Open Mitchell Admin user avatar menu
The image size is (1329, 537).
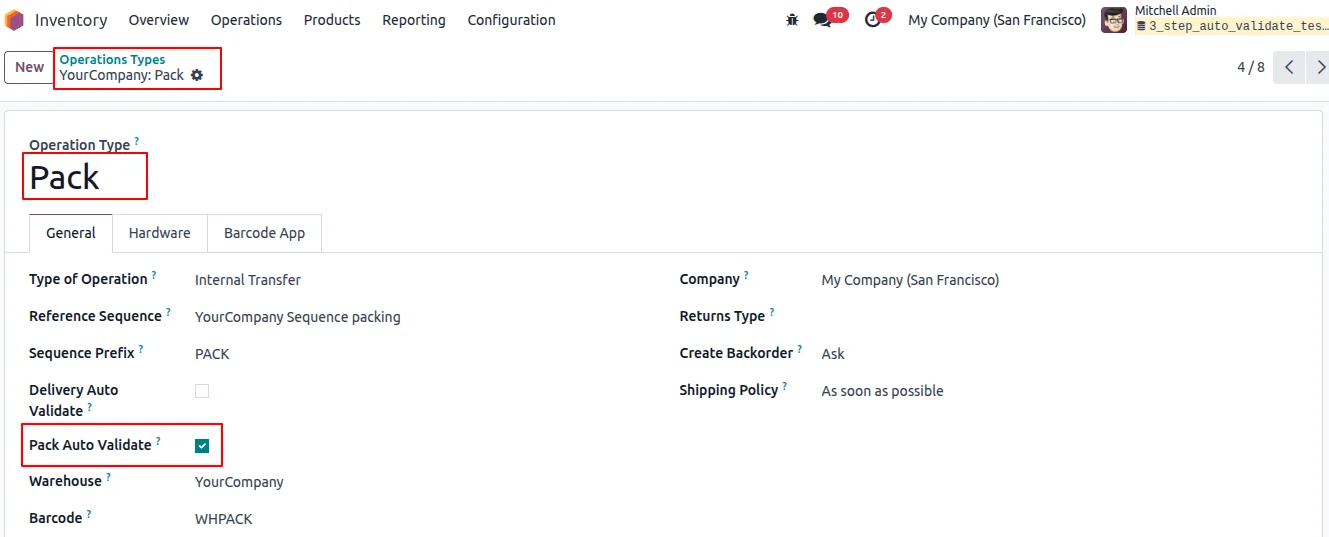[1114, 20]
